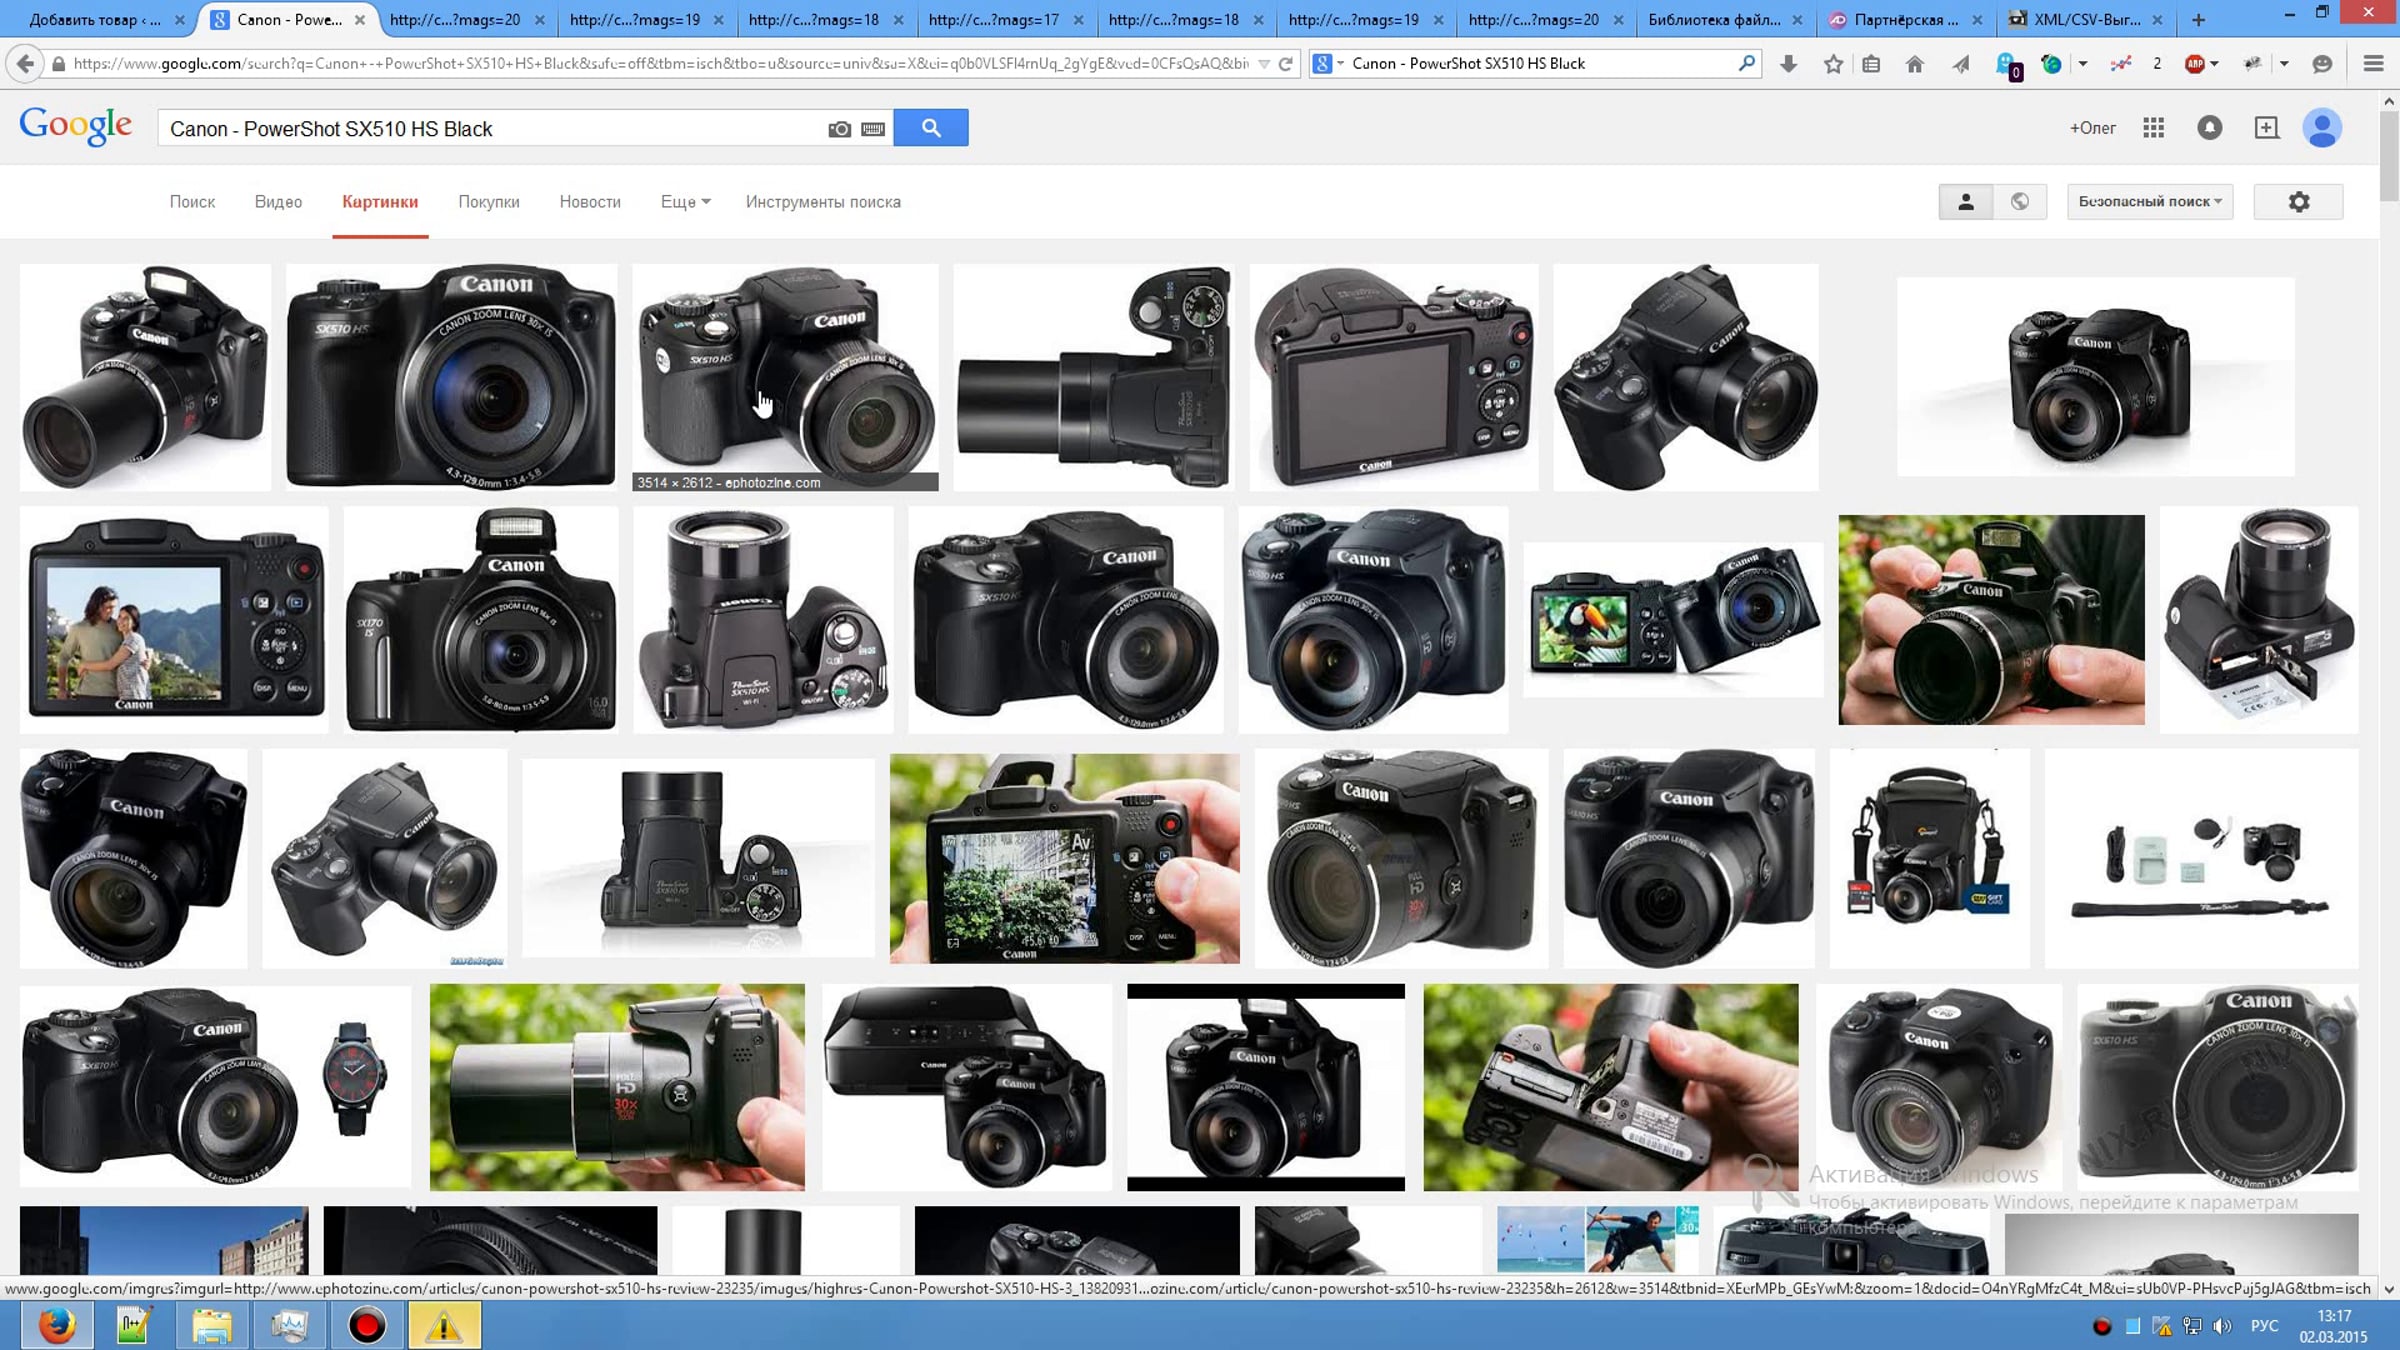
Task: Expand the Adblock Plus dropdown arrow
Action: pos(2215,64)
